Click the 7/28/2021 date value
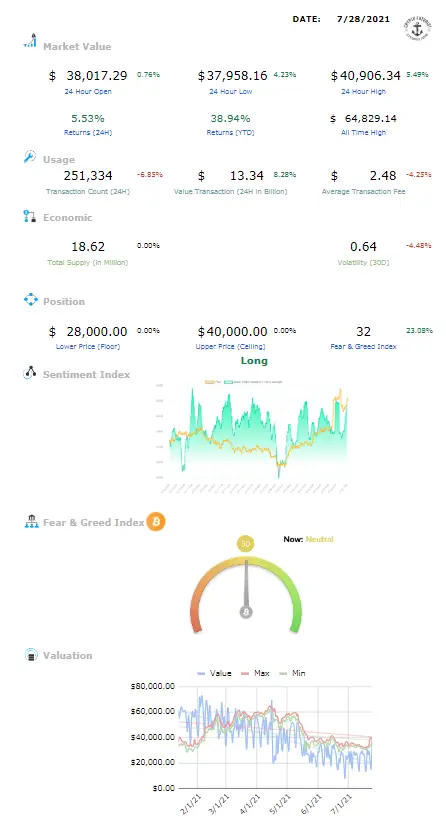 pyautogui.click(x=363, y=19)
